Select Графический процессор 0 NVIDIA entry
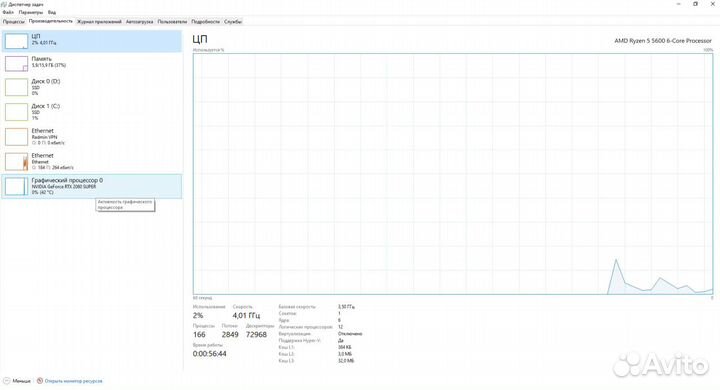 (x=92, y=186)
